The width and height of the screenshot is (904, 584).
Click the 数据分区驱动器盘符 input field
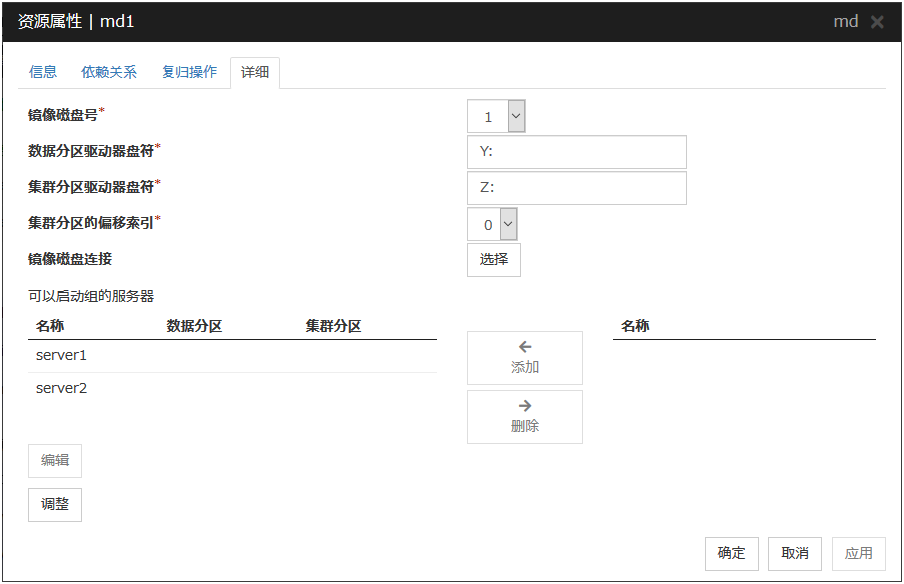tap(576, 152)
